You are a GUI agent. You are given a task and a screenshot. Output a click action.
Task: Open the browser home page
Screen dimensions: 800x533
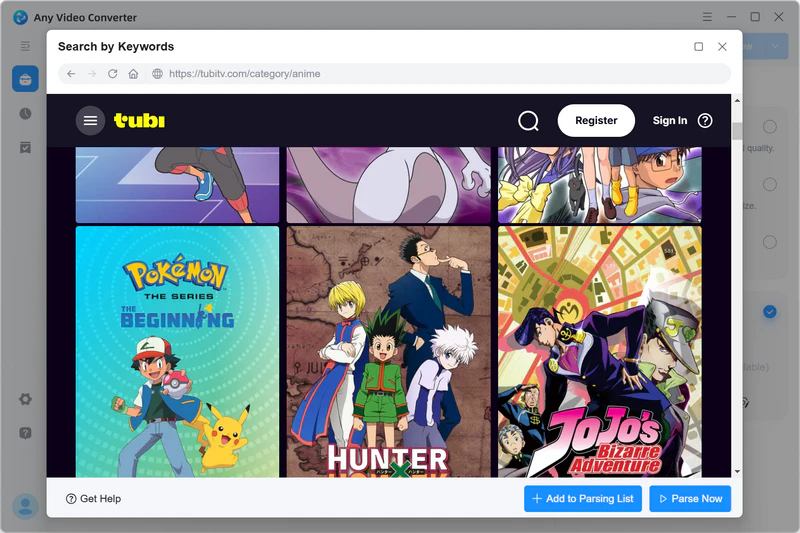point(133,74)
